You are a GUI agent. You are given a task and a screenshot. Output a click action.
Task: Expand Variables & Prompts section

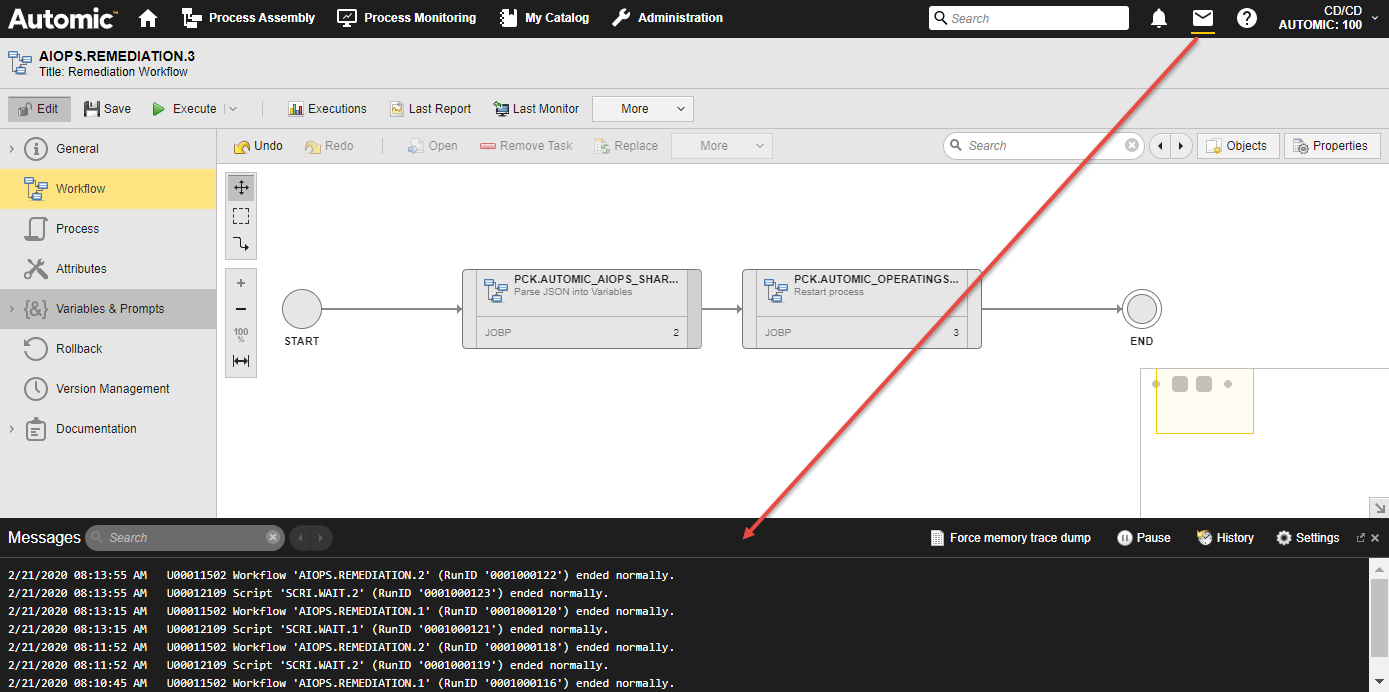(x=12, y=309)
